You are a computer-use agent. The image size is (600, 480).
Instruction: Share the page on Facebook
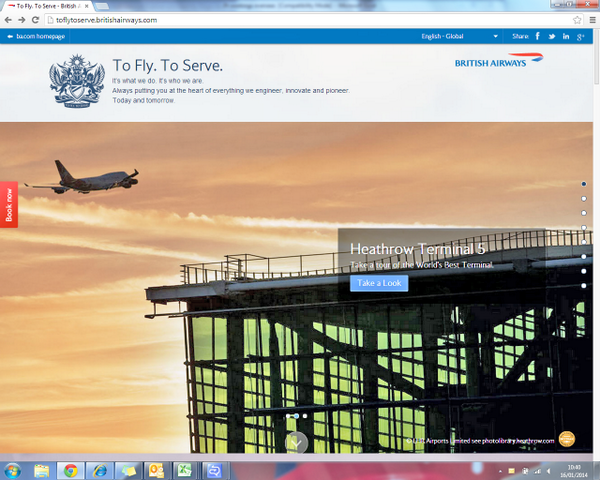(538, 36)
